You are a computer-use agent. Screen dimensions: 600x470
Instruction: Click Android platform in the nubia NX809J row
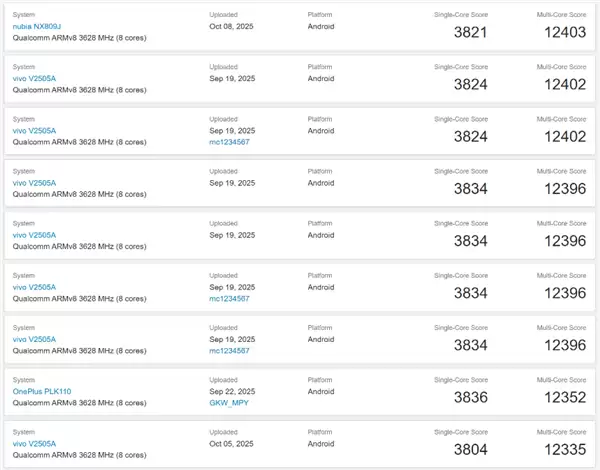coord(321,25)
